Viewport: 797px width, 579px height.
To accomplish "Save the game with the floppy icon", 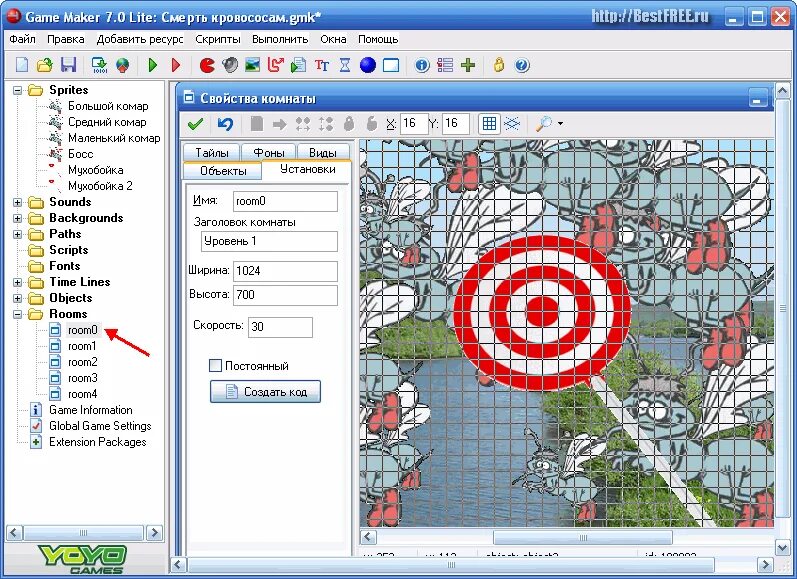I will [68, 65].
